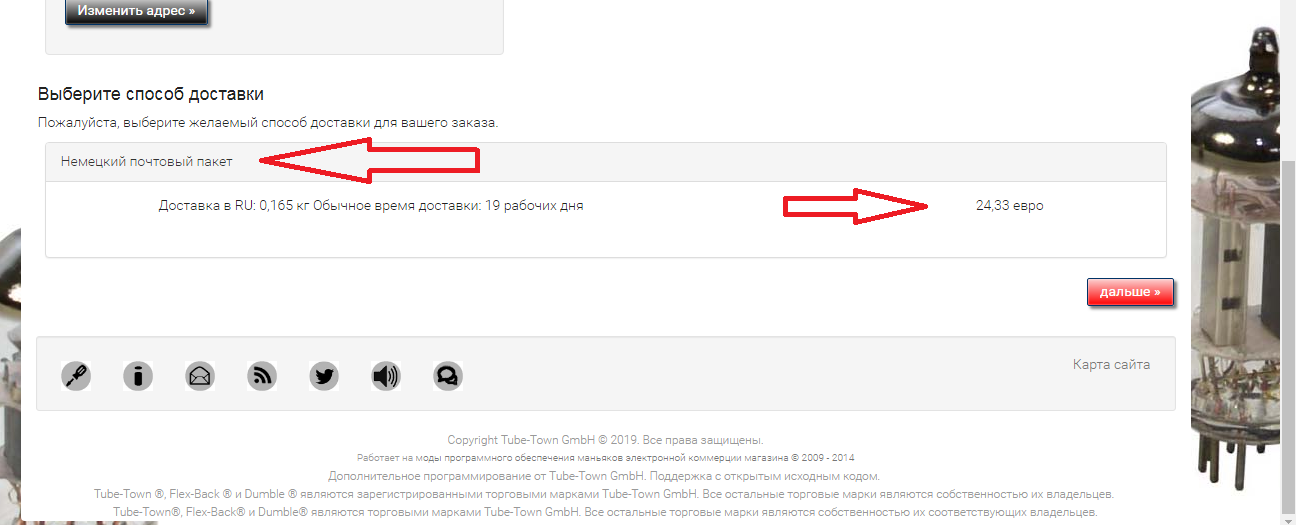Click the 'Выберите способ доставки' heading

pos(151,94)
